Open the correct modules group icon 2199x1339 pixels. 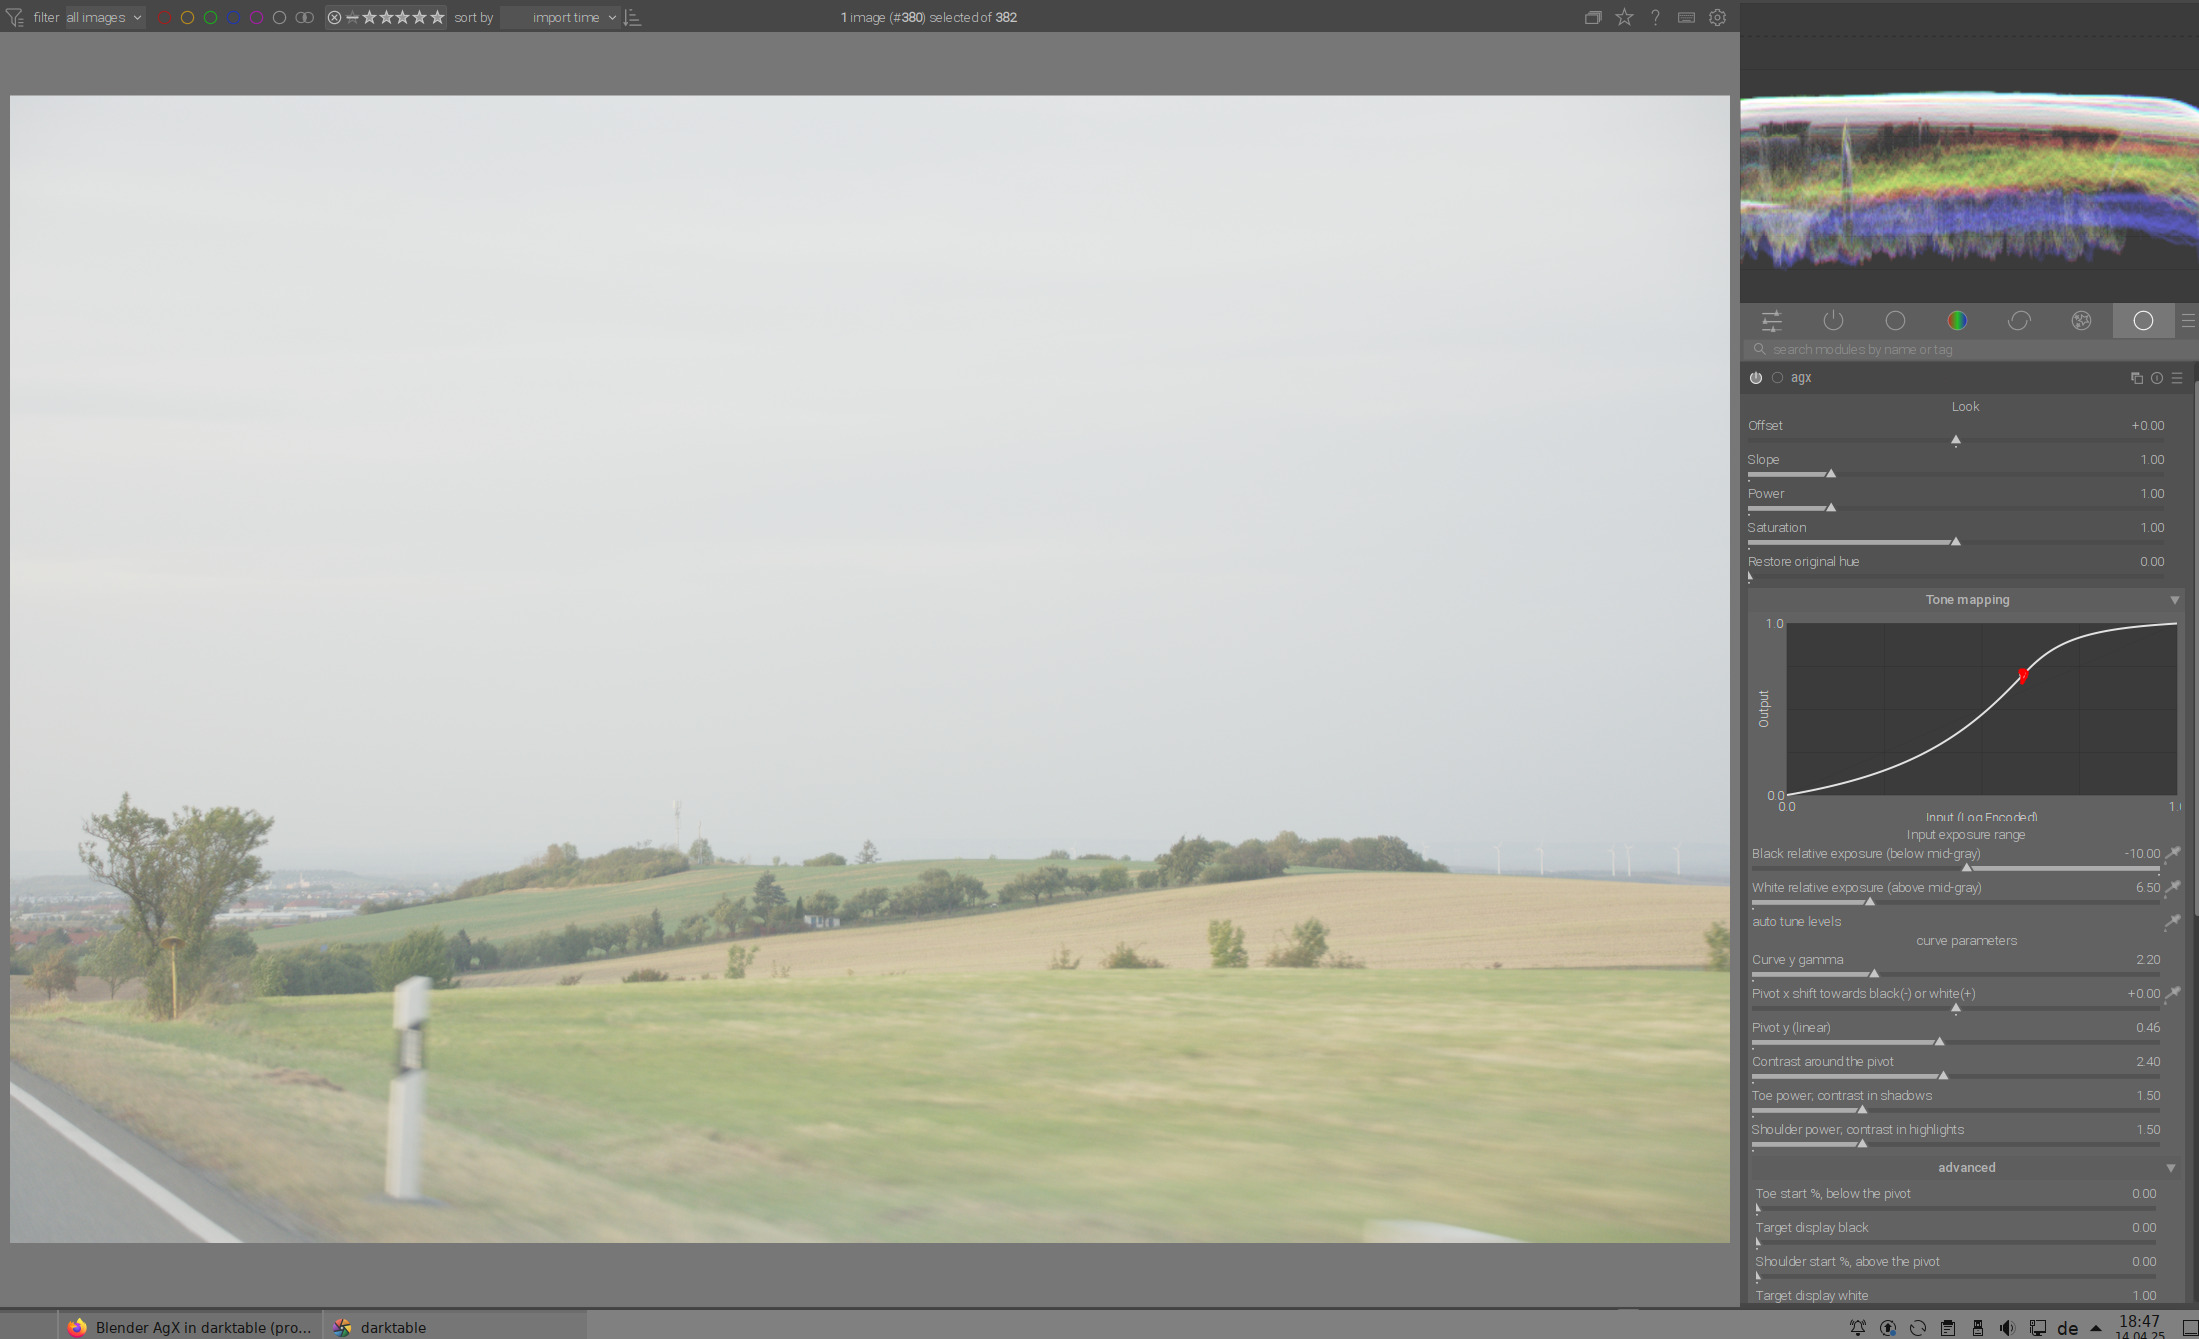[2019, 321]
